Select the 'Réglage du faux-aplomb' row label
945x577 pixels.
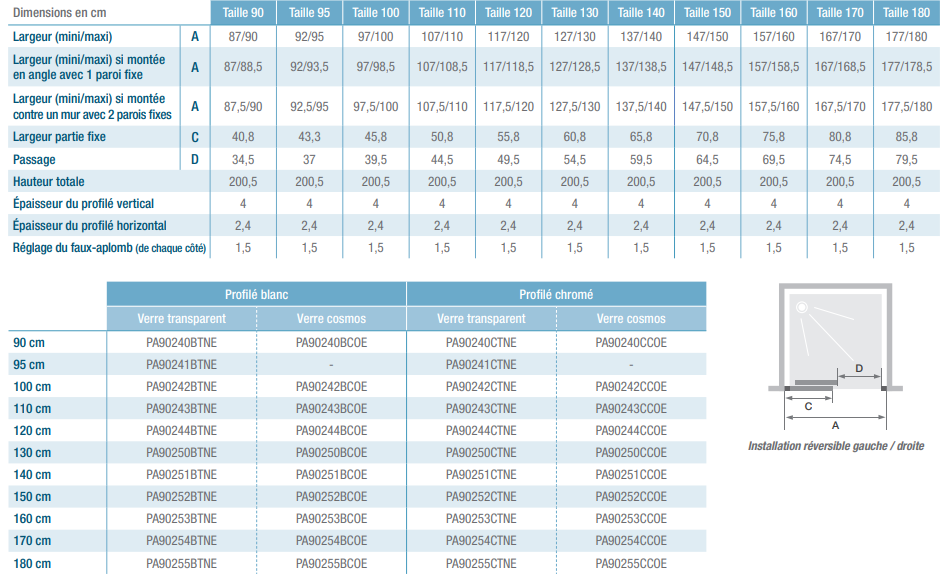coord(109,248)
